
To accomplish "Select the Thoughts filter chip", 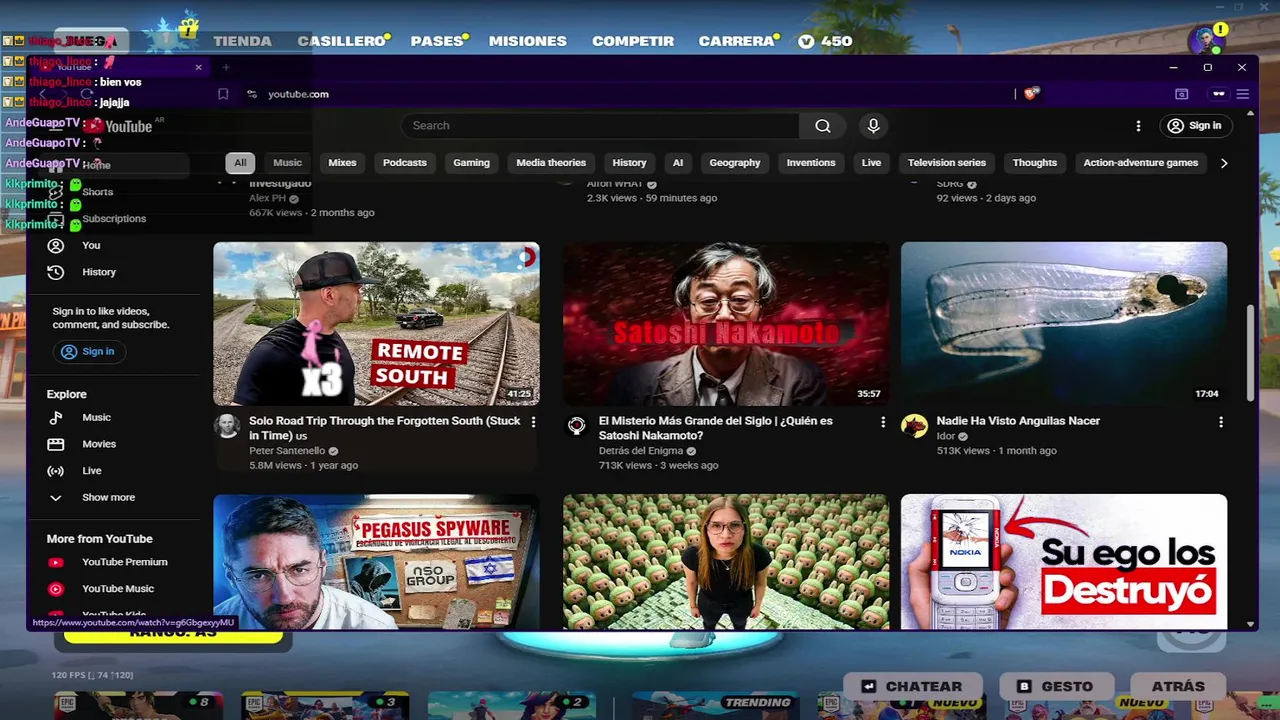I will (x=1035, y=163).
